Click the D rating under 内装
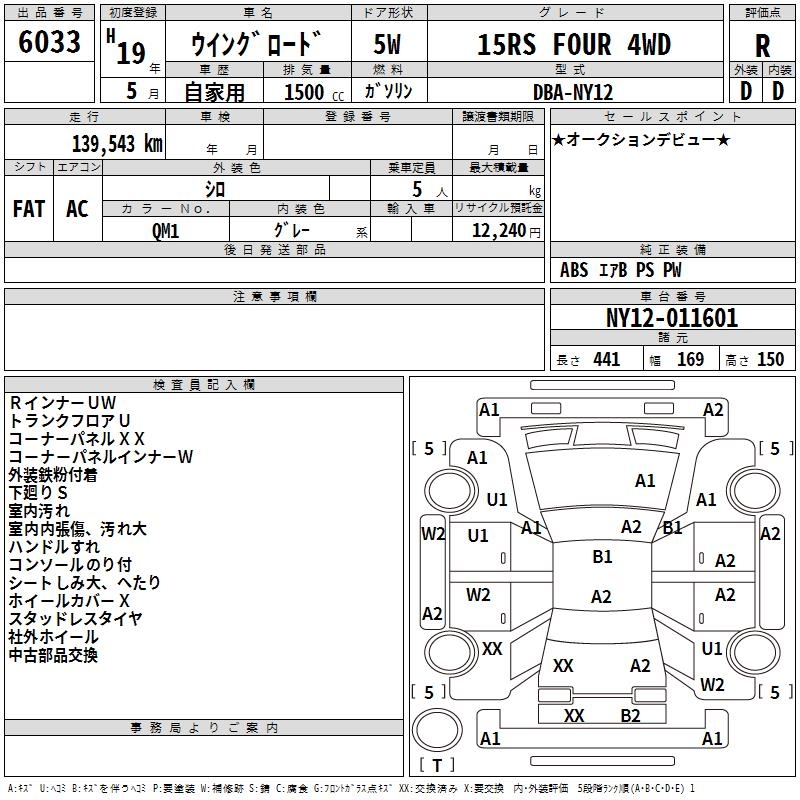This screenshot has height=800, width=800. point(778,91)
